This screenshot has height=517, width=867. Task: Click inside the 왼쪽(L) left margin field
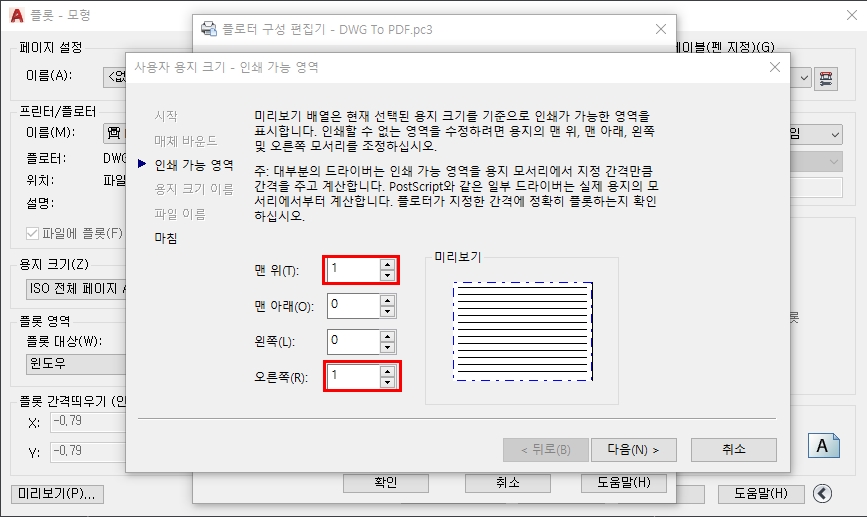353,342
